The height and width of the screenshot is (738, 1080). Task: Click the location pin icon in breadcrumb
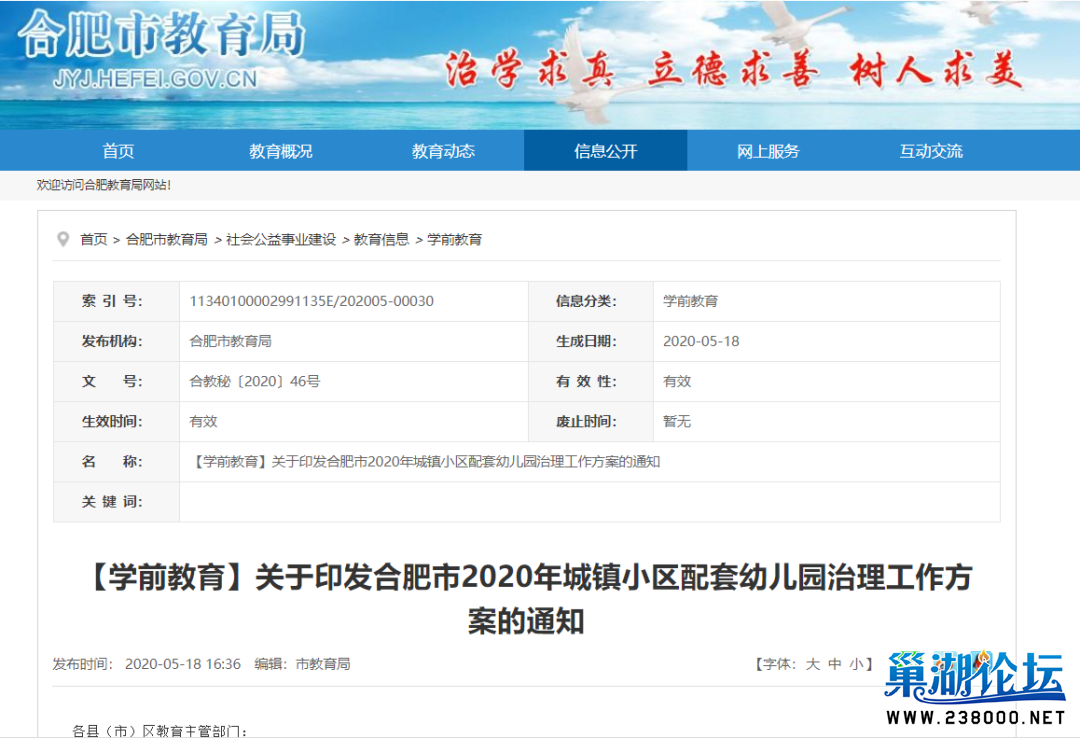pos(63,239)
